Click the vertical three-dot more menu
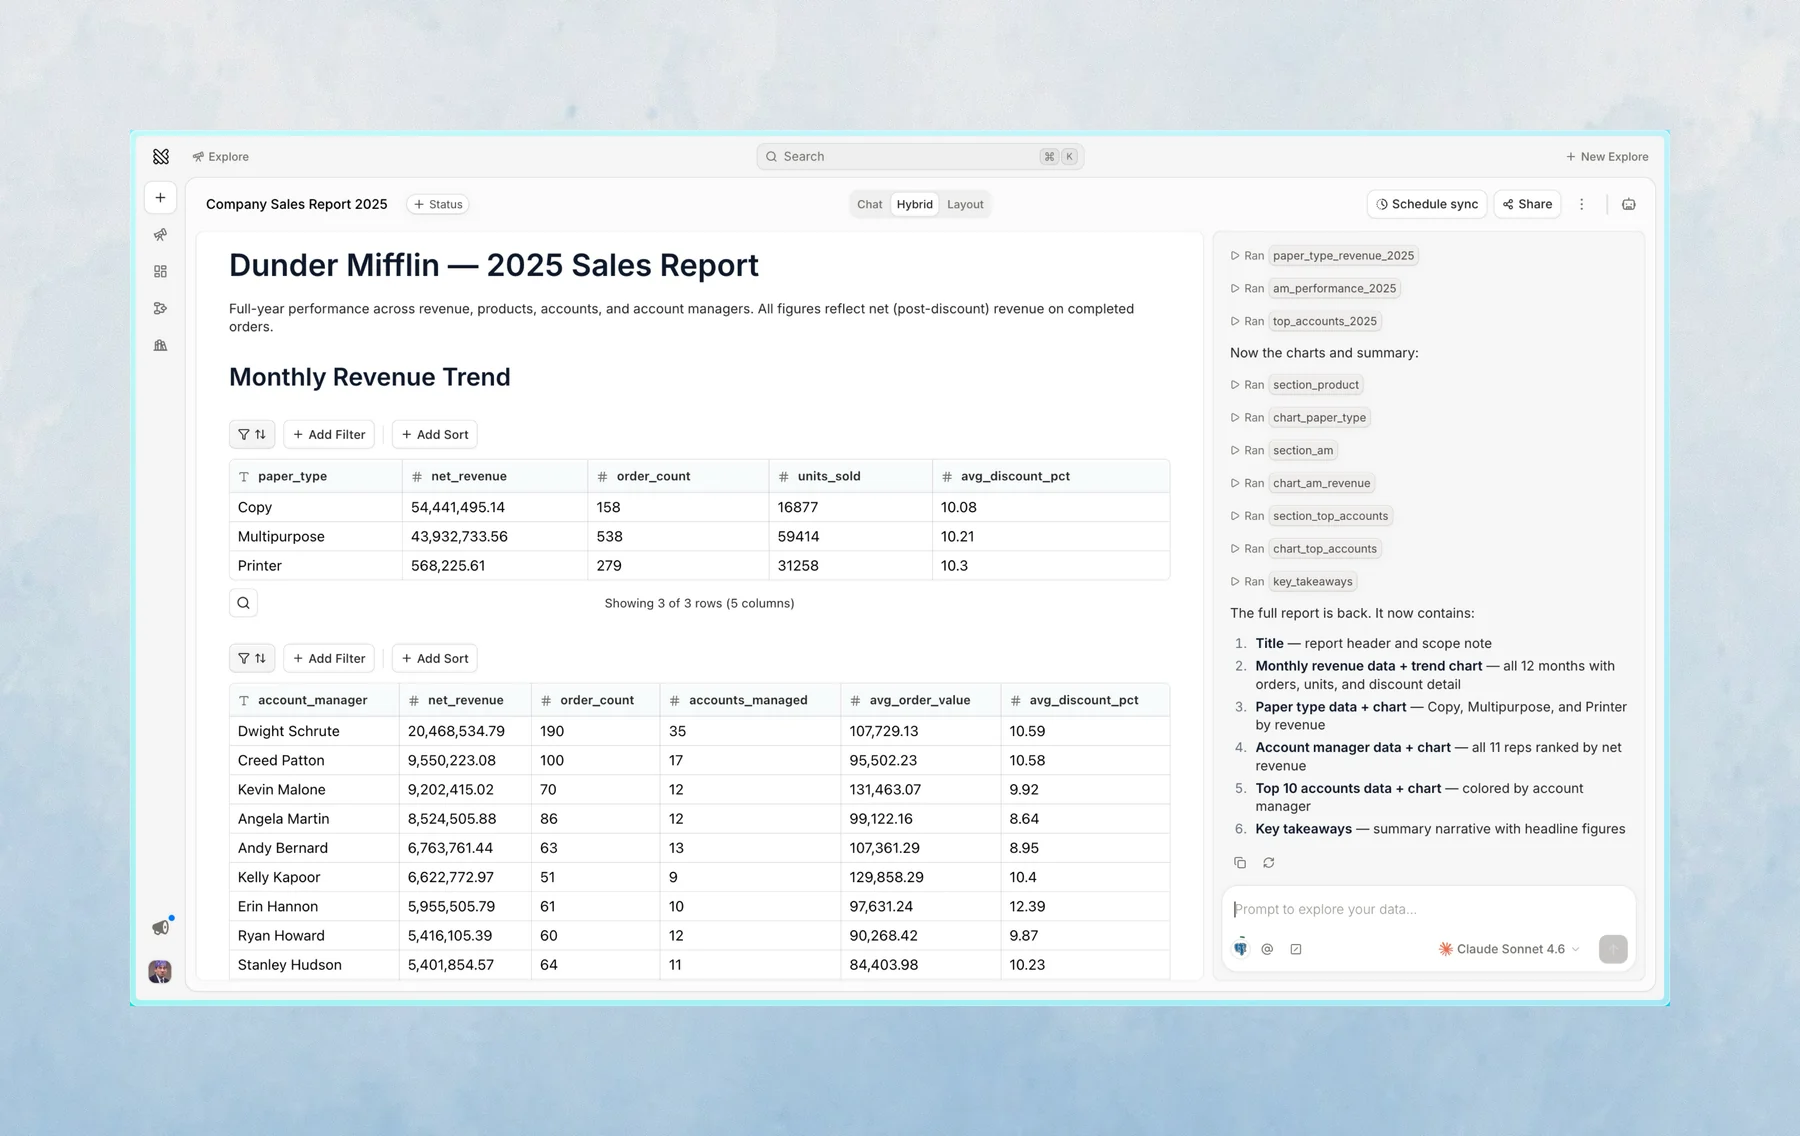 [x=1582, y=204]
